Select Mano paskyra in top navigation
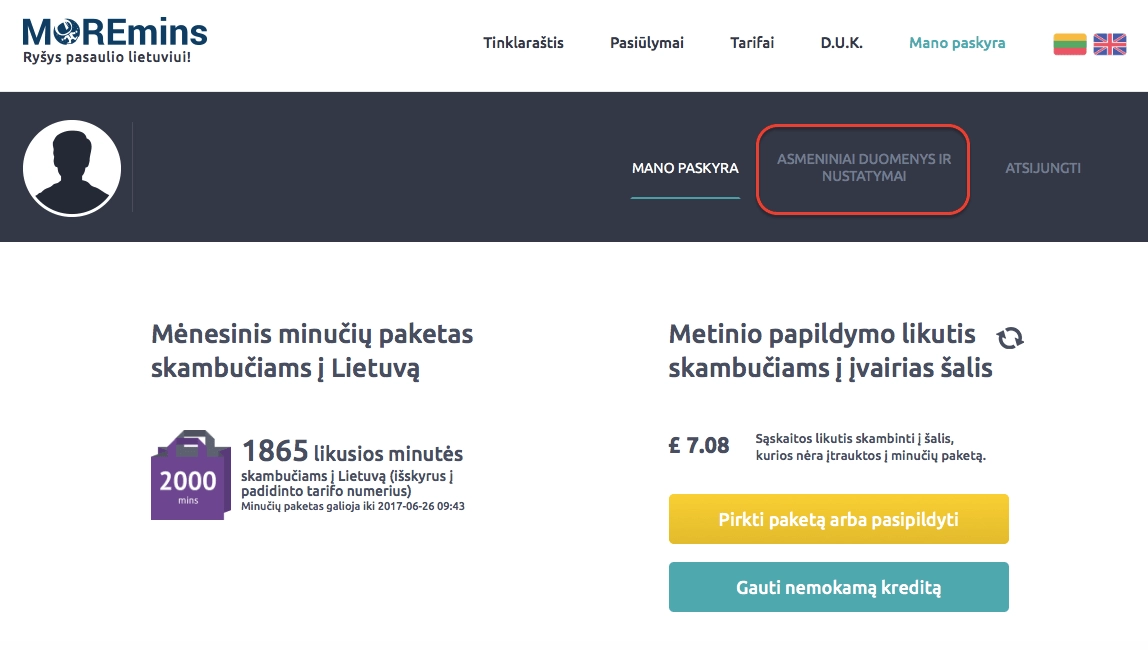 [x=957, y=43]
